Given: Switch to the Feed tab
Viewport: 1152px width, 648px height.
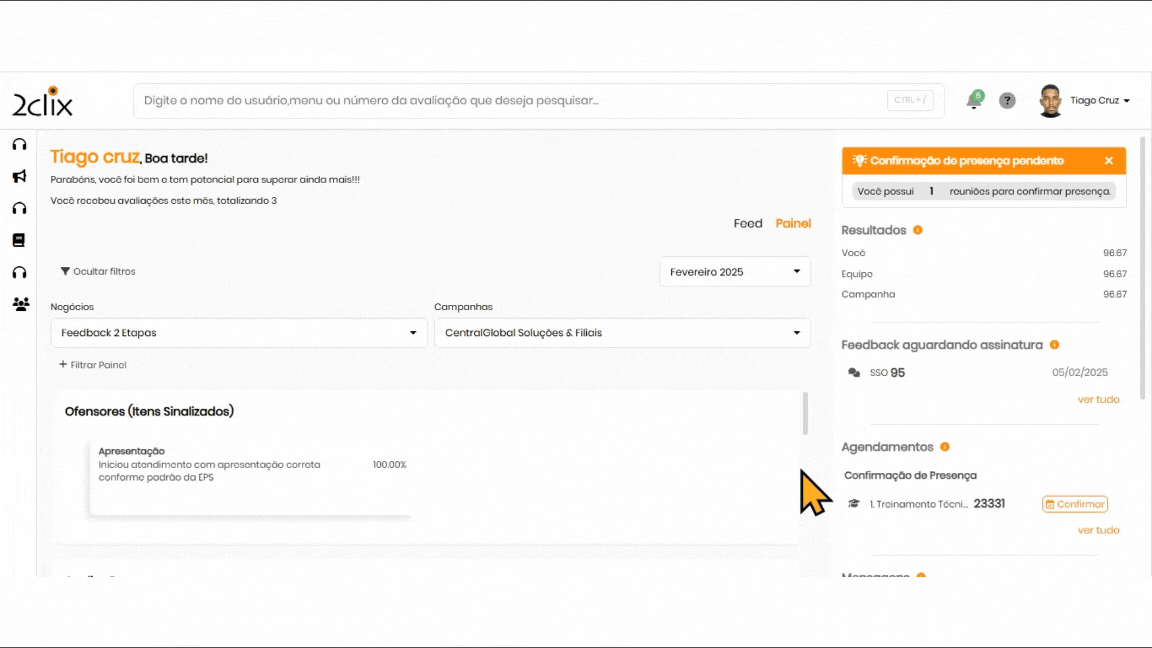Looking at the screenshot, I should coord(748,224).
